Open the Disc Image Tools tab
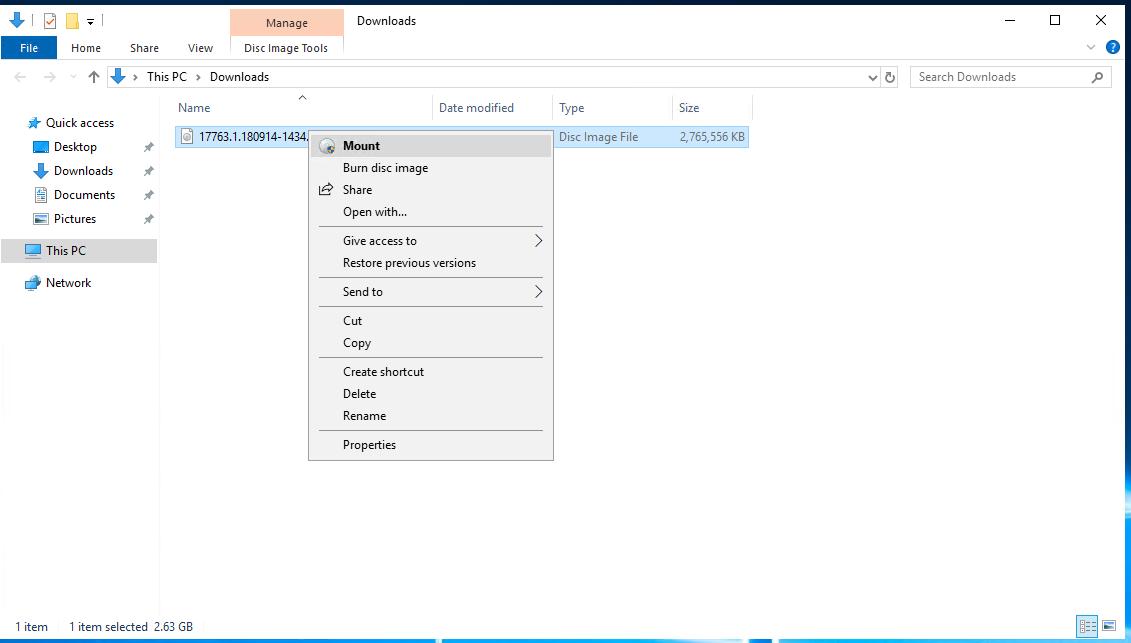Image resolution: width=1131 pixels, height=643 pixels. point(286,48)
